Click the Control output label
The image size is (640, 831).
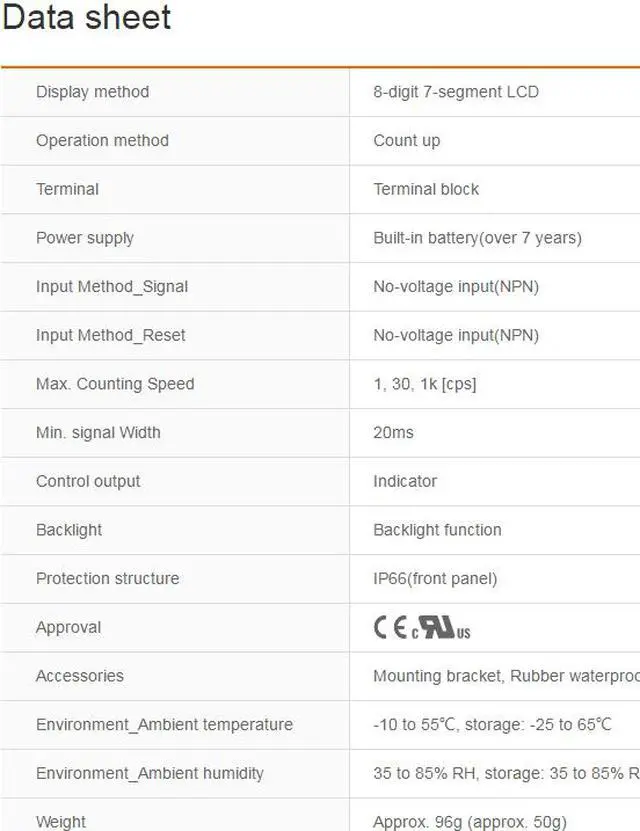click(x=88, y=481)
